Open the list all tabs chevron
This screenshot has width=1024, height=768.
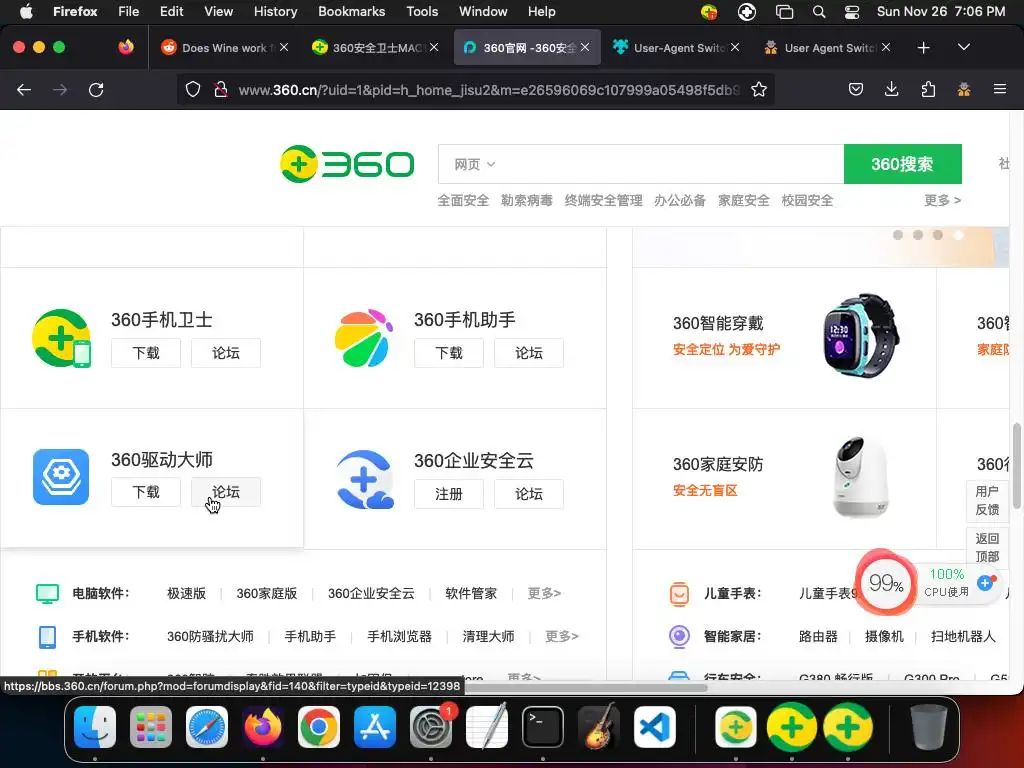click(963, 48)
